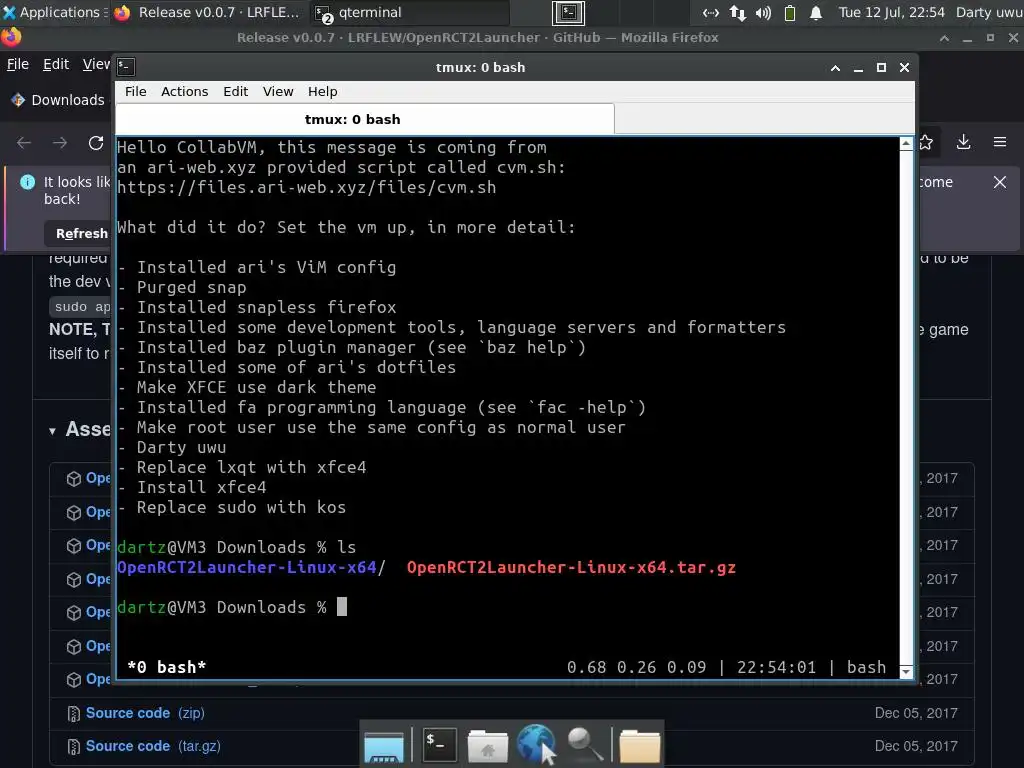1024x768 pixels.
Task: Click Firefox forward arrow button
Action: tap(60, 142)
